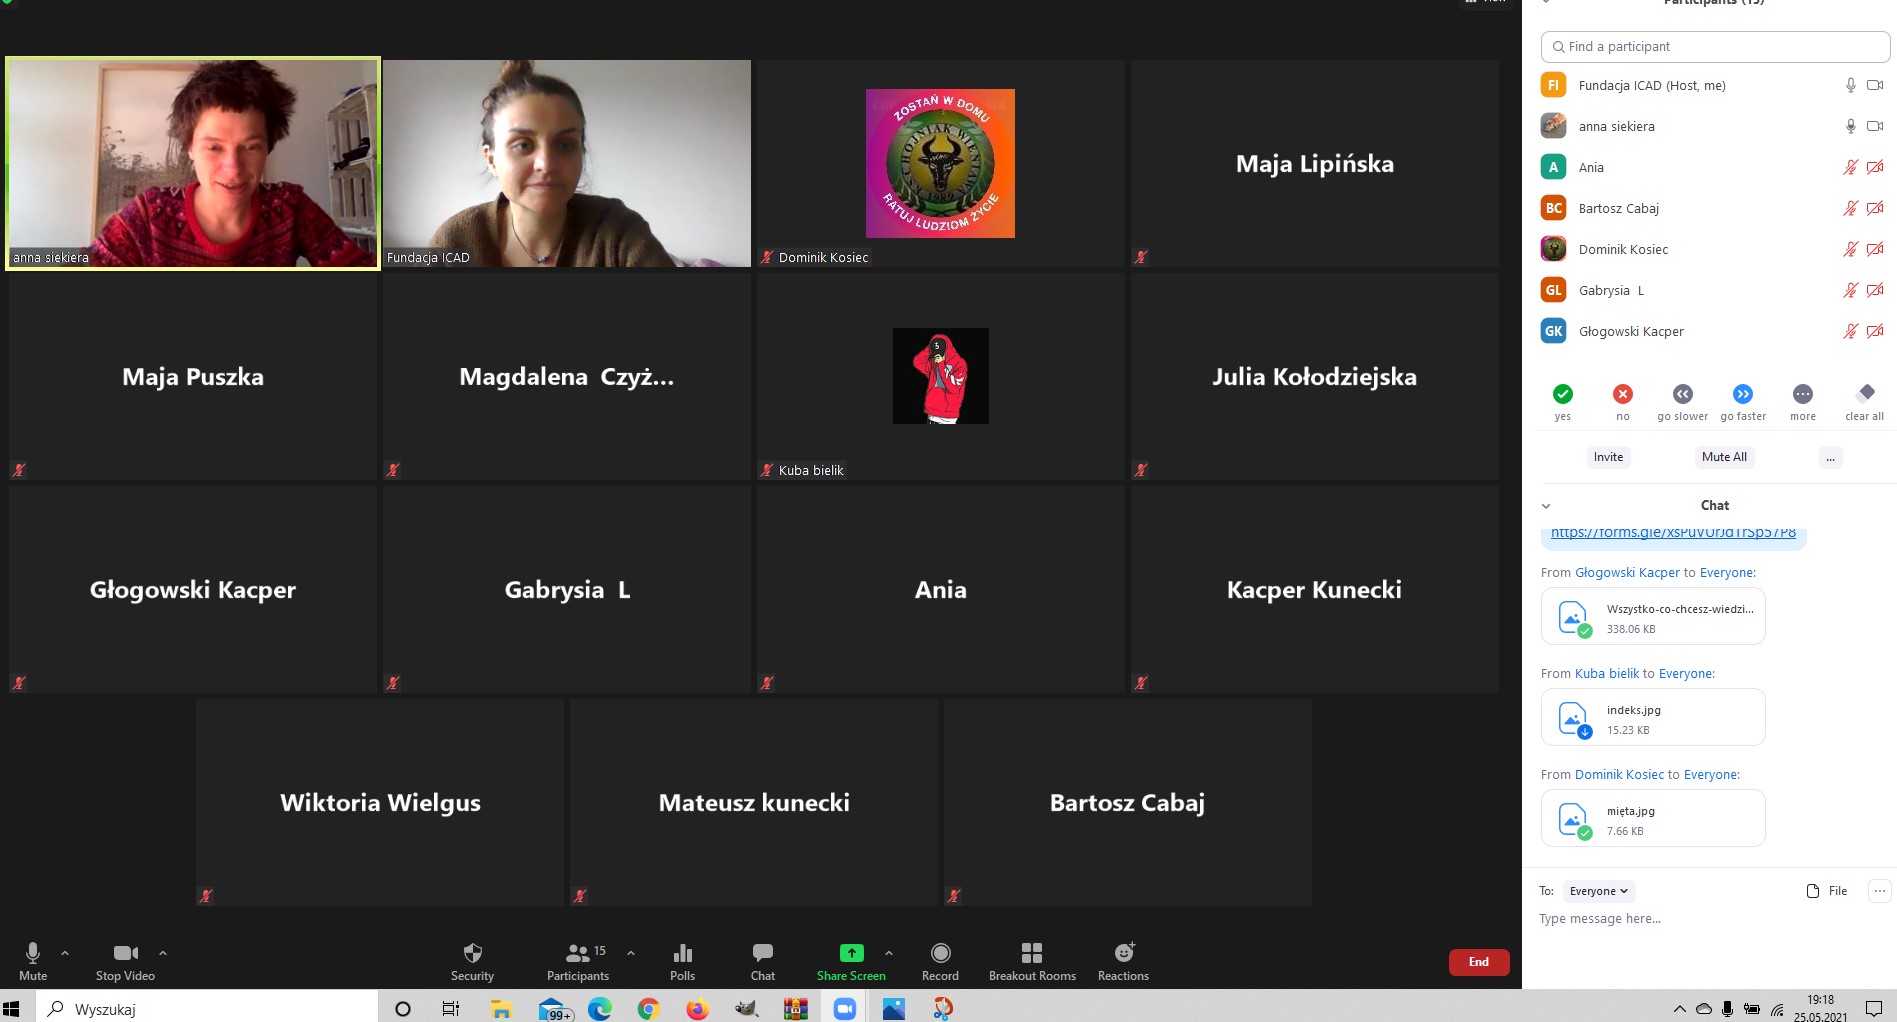The image size is (1897, 1022).
Task: Open Windows Start menu
Action: tap(11, 1009)
